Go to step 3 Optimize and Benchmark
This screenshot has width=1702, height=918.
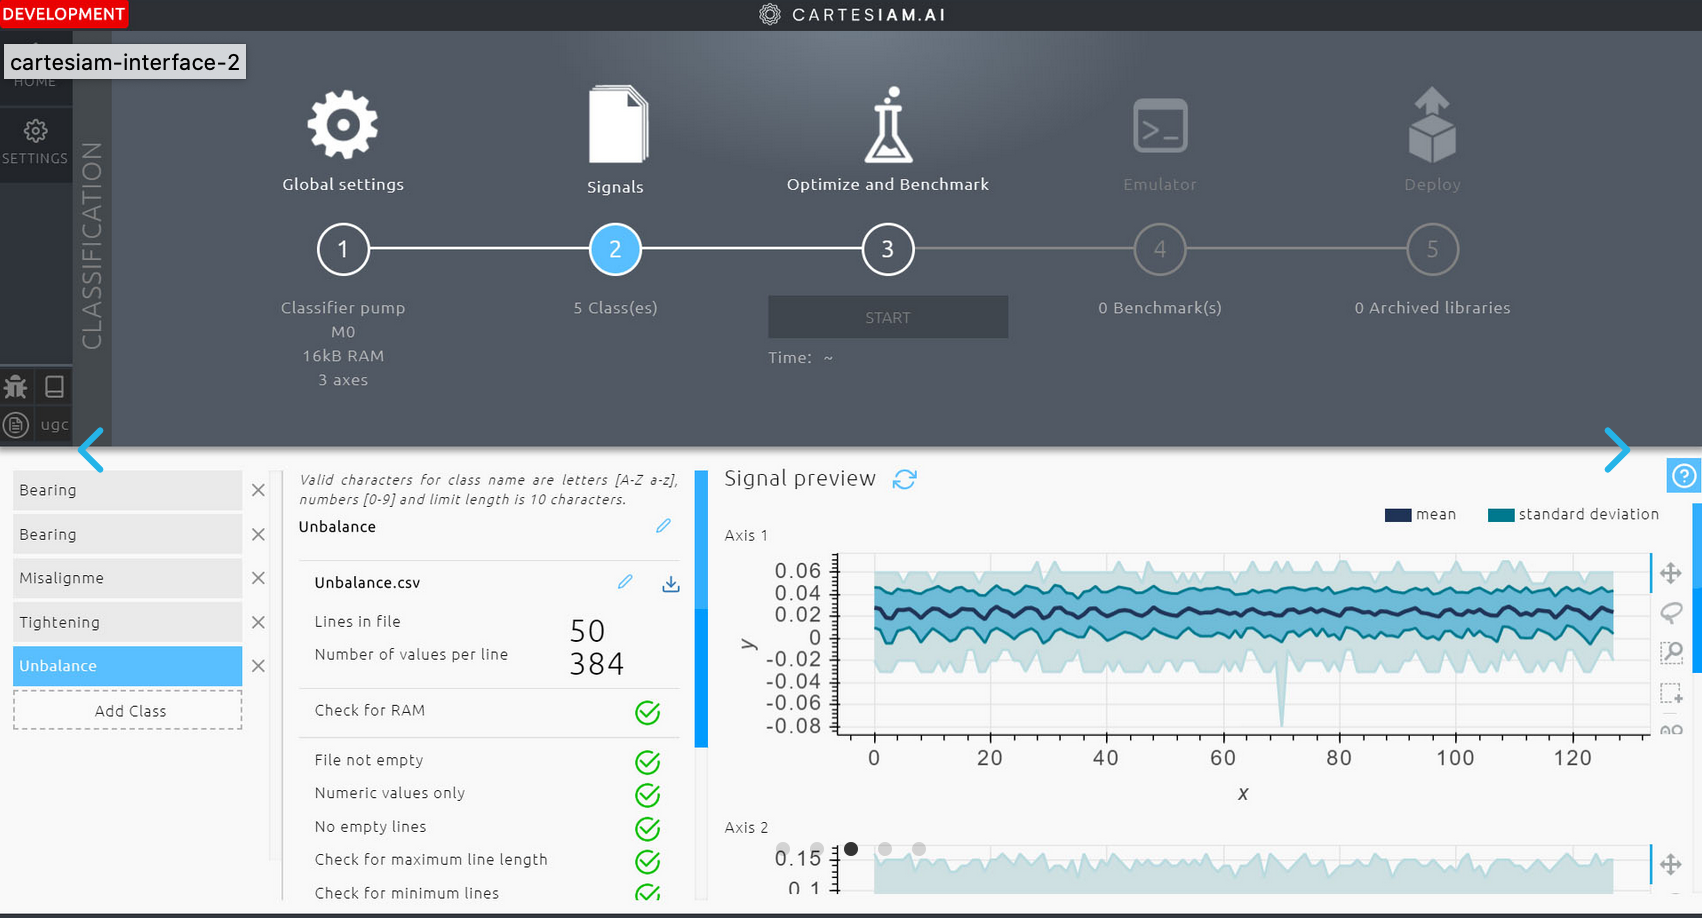[887, 249]
